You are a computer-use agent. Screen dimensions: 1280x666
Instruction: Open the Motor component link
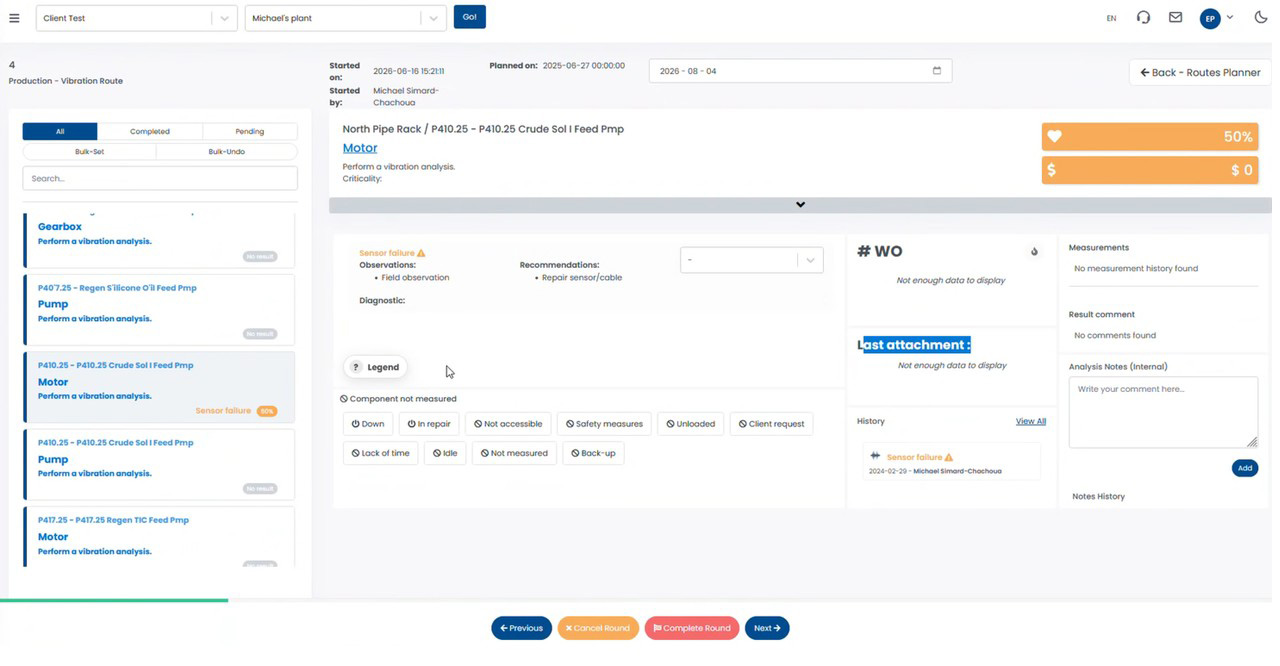360,148
